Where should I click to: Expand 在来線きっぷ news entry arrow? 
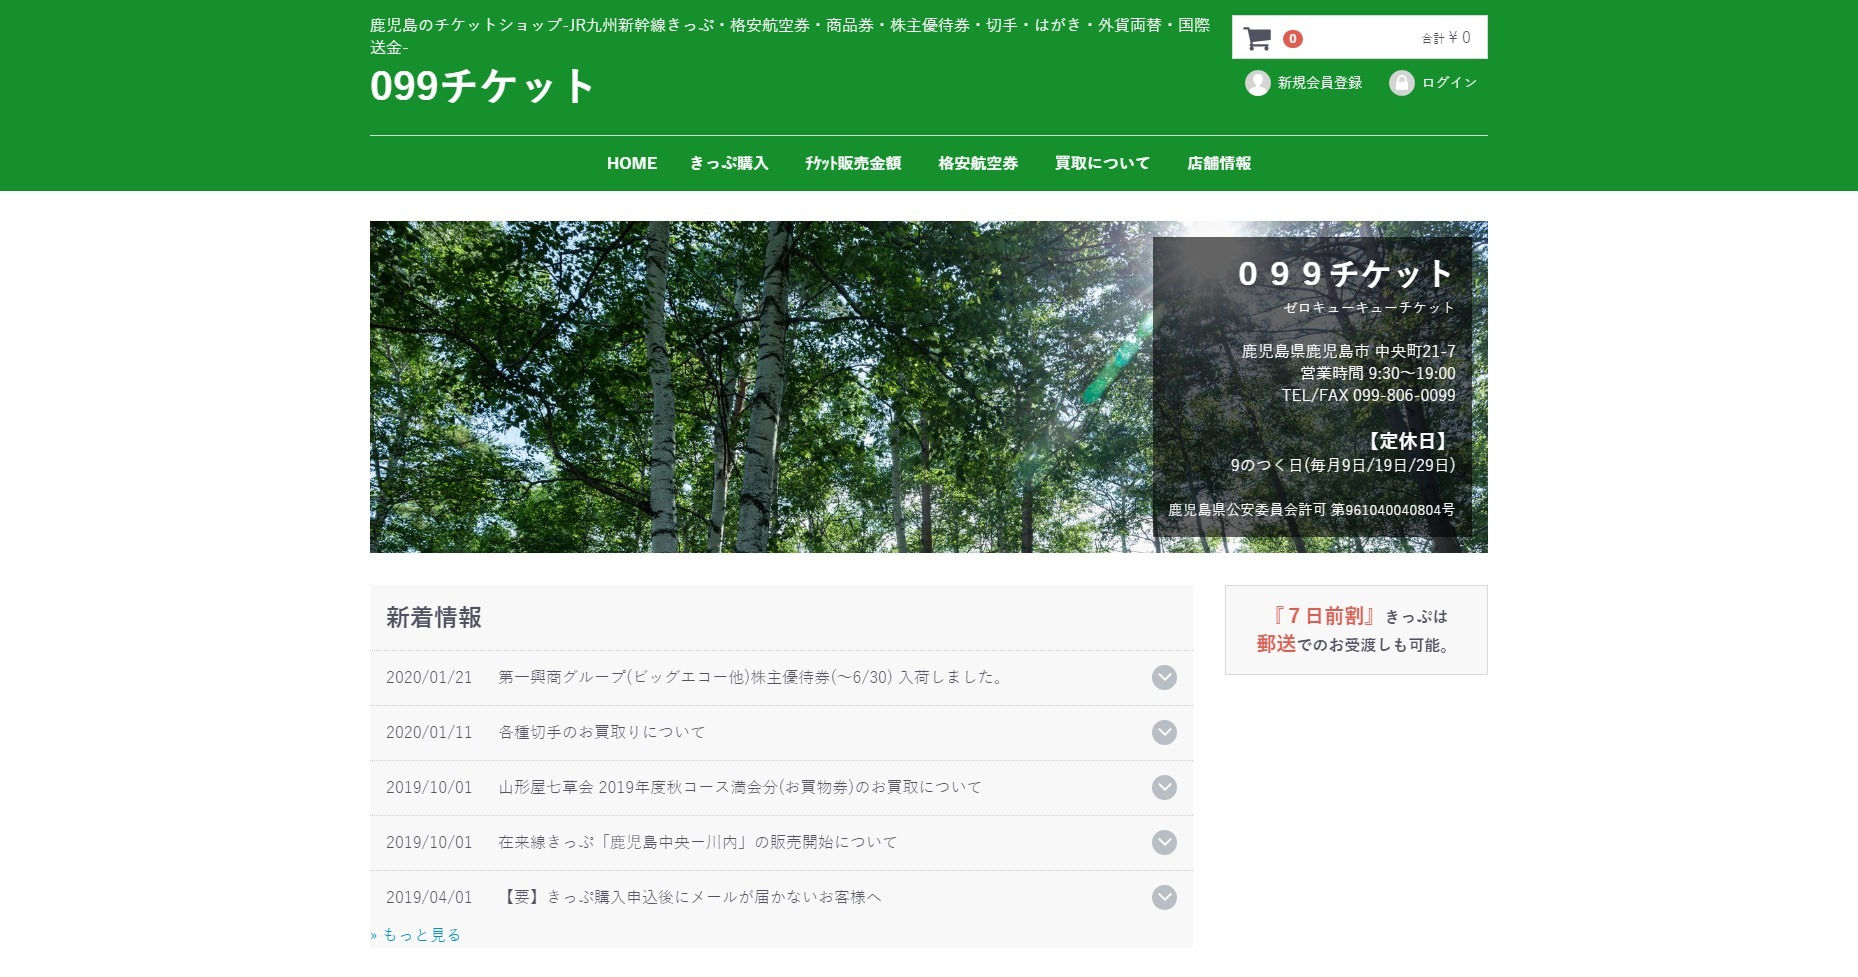[x=1164, y=842]
